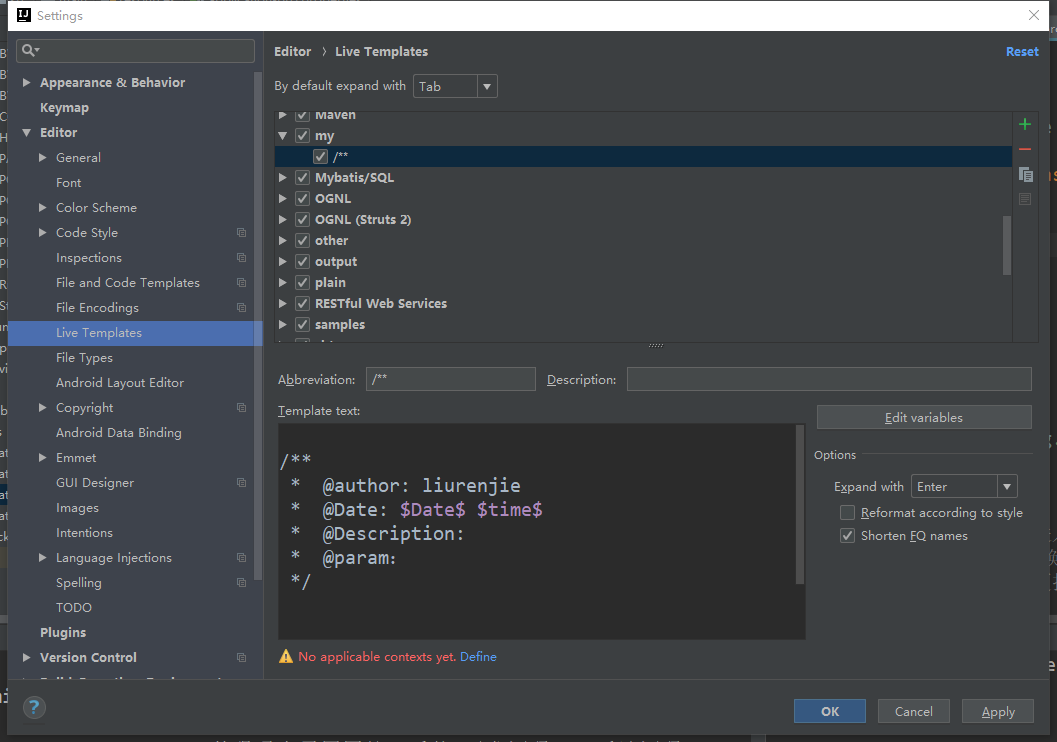1057x742 pixels.
Task: Close the Settings dialog window
Action: click(x=1033, y=15)
